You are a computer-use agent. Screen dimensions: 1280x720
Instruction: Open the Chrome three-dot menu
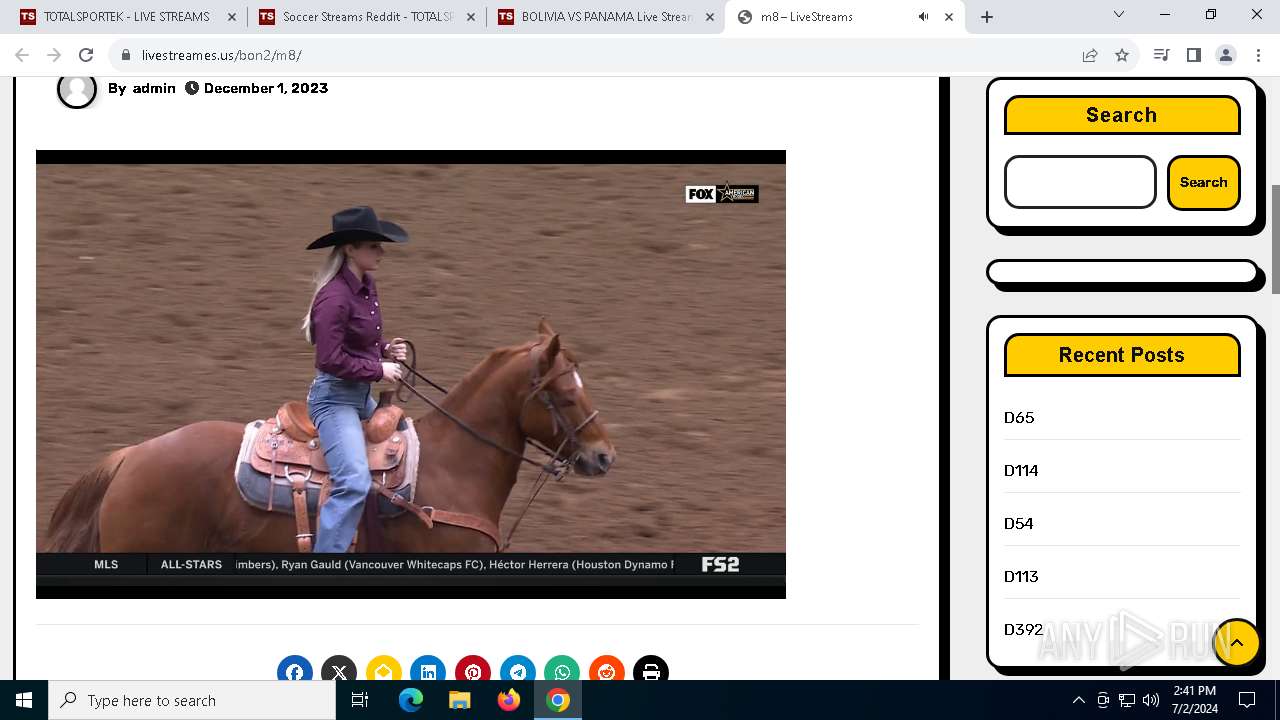[1258, 55]
